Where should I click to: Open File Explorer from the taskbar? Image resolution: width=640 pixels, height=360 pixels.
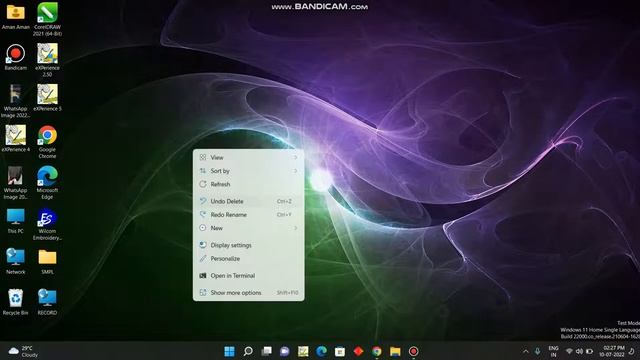[x=395, y=351]
